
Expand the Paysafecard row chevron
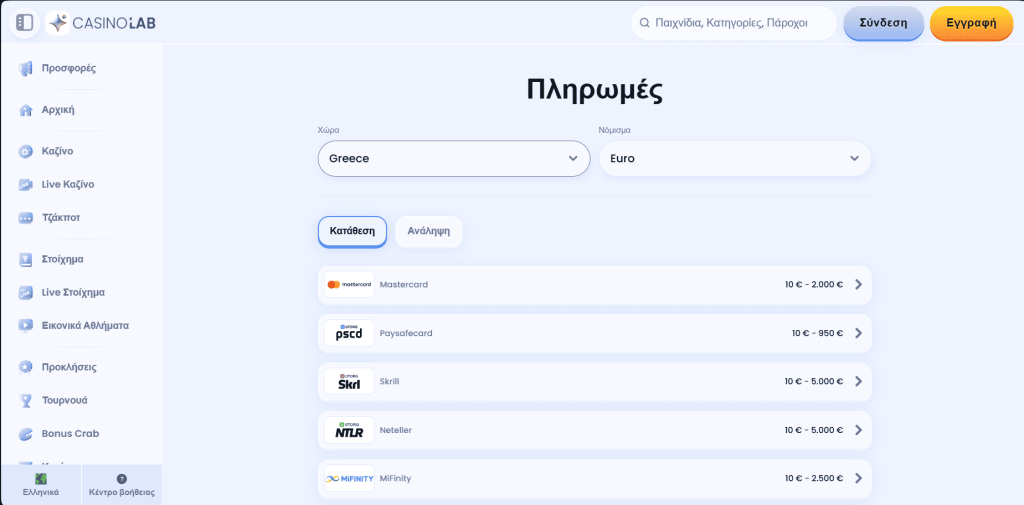point(858,333)
